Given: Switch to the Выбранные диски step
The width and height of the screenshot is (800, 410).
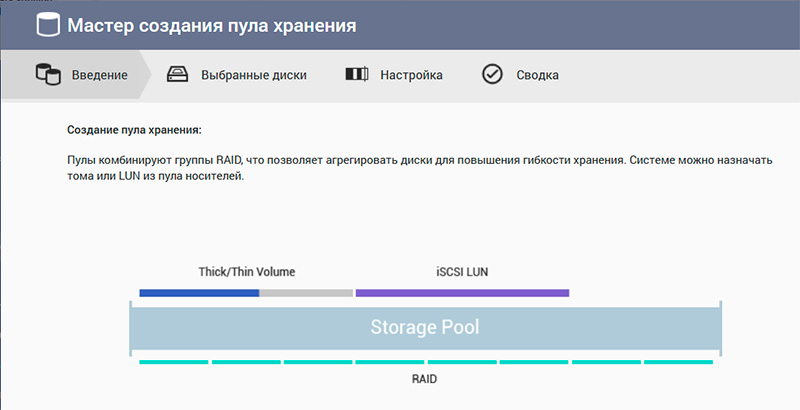Looking at the screenshot, I should [x=253, y=75].
